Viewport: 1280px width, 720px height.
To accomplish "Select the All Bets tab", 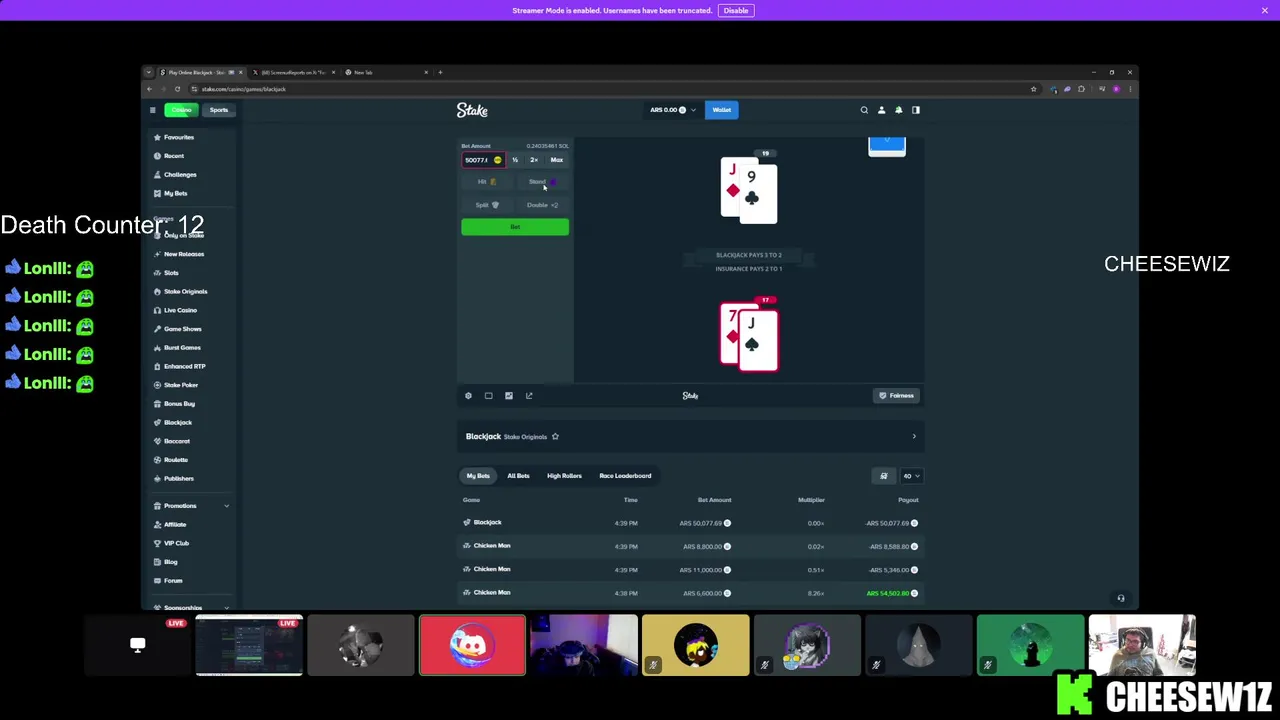I will tap(518, 476).
